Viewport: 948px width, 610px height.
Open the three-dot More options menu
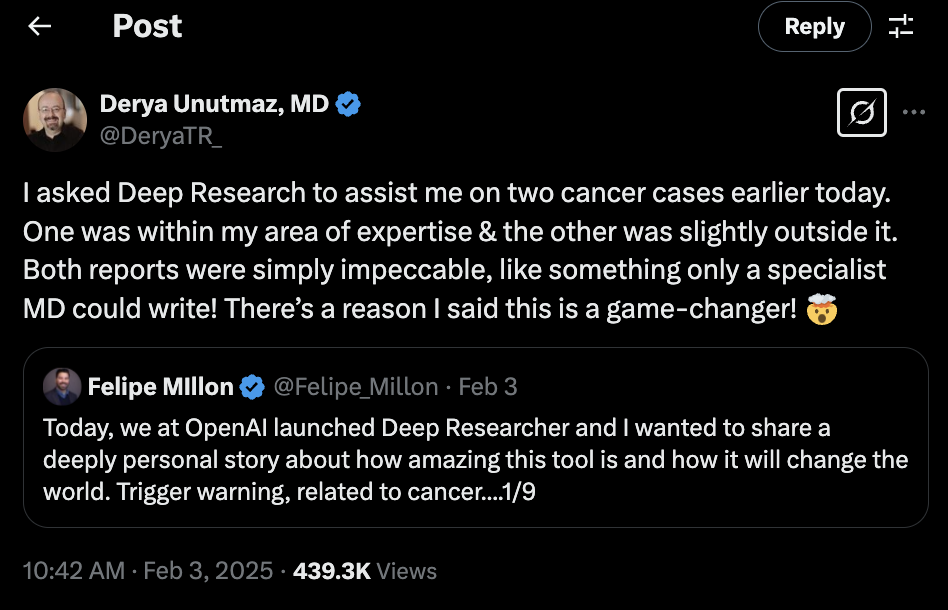913,112
